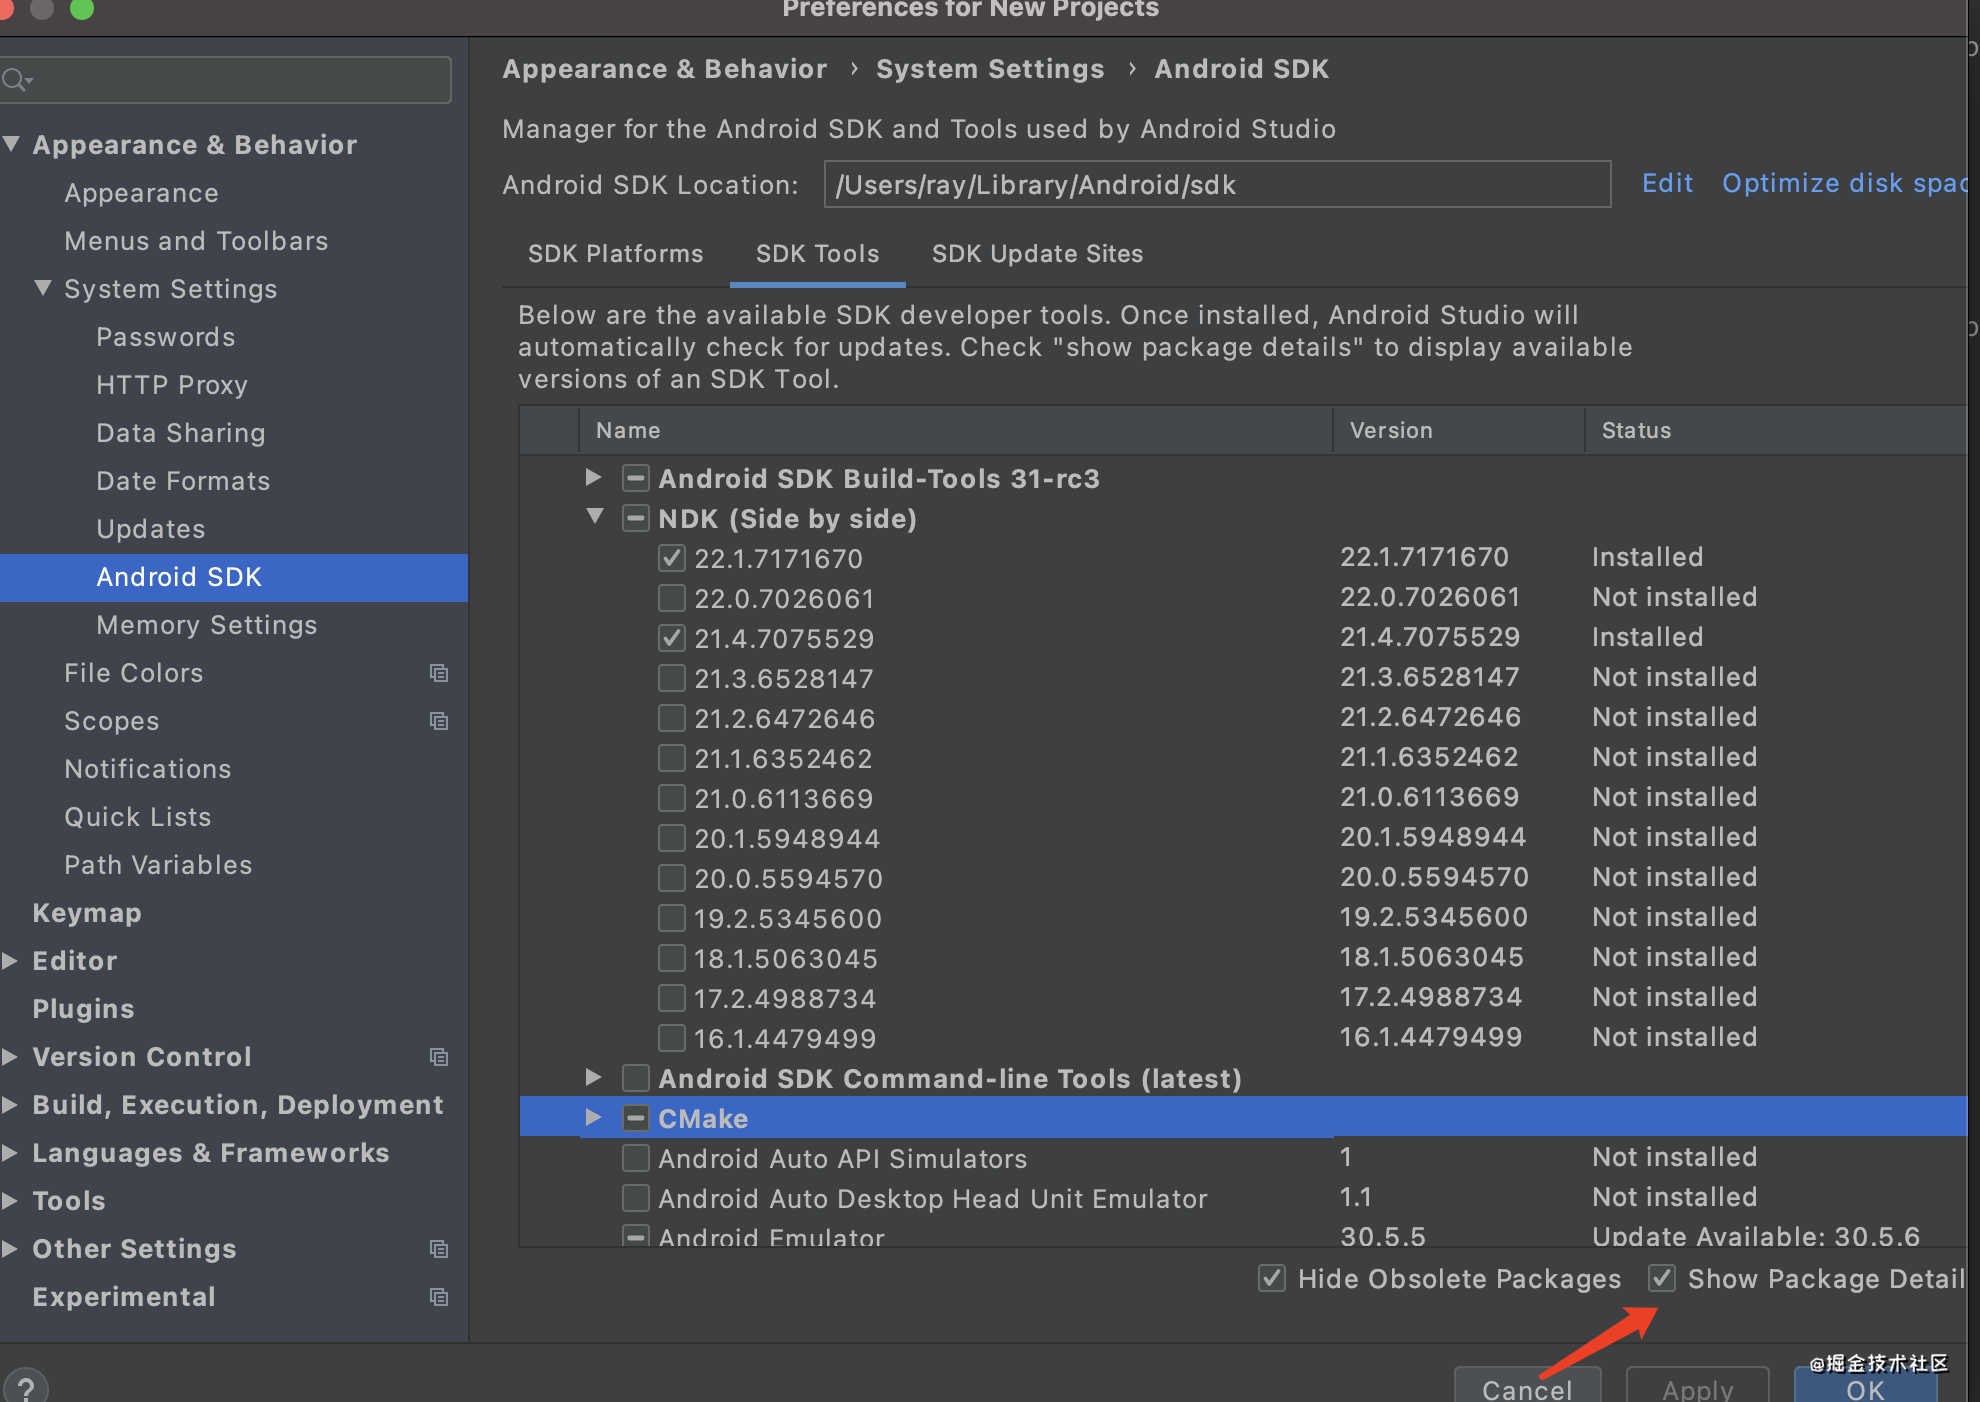This screenshot has width=1980, height=1402.
Task: Check the NDK 22.0.7026061 checkbox
Action: (x=672, y=598)
